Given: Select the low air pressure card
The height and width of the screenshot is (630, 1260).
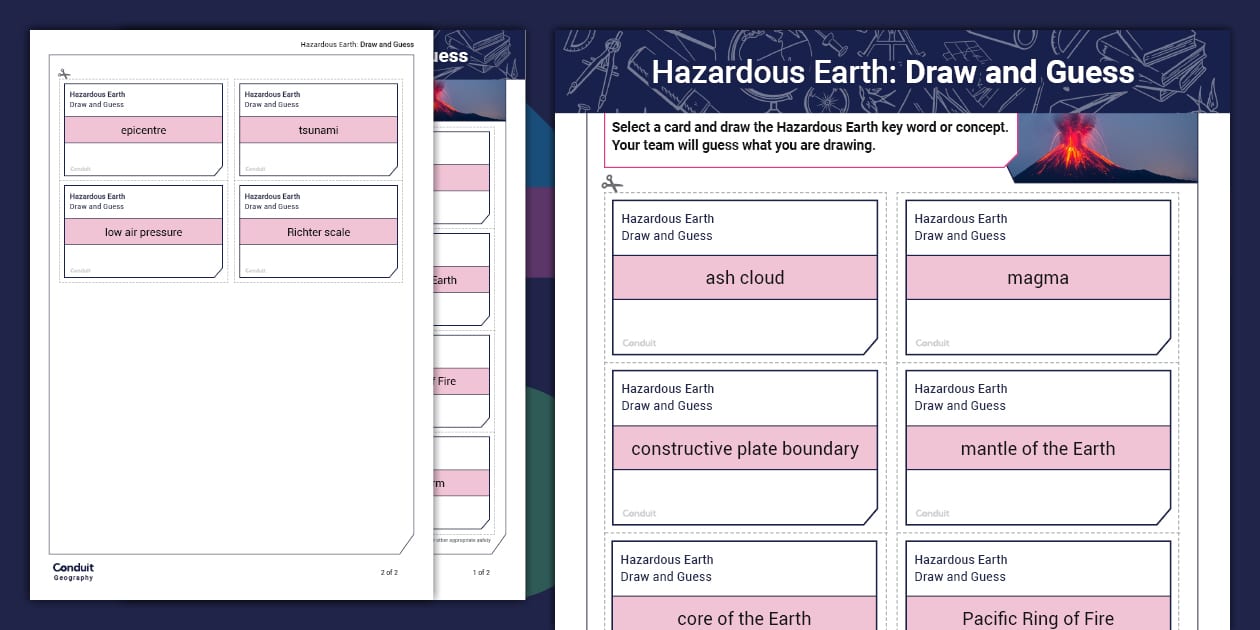Looking at the screenshot, I should tap(143, 231).
